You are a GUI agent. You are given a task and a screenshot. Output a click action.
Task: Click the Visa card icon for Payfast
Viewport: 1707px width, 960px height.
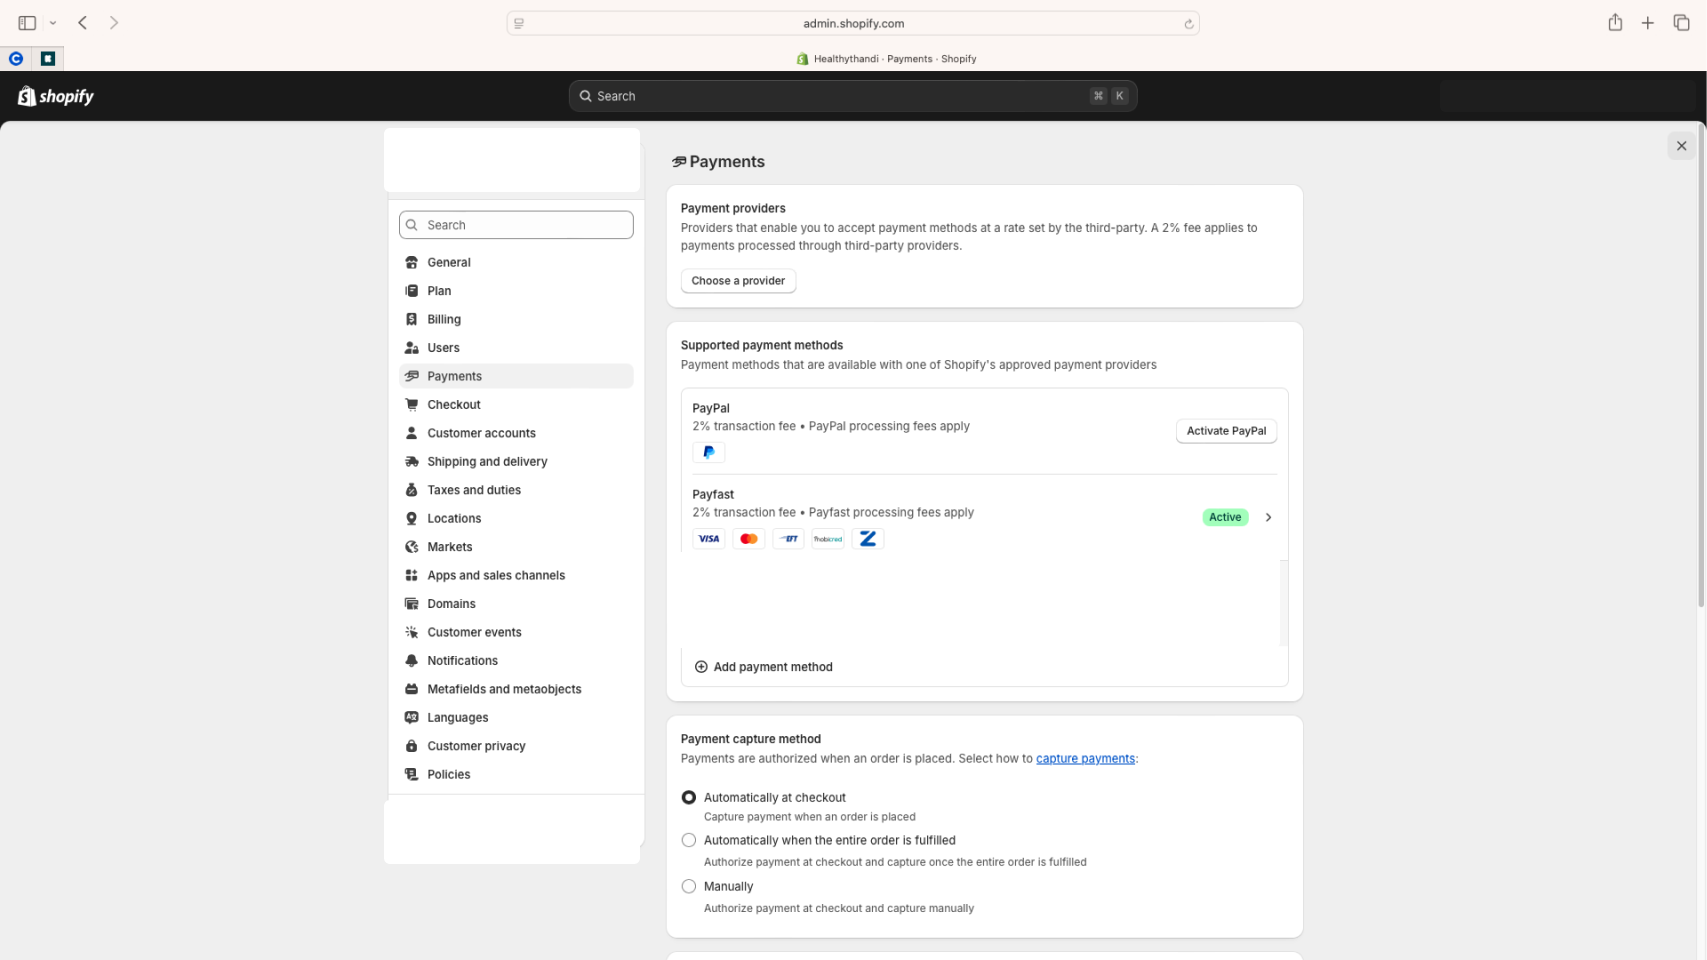(x=709, y=538)
